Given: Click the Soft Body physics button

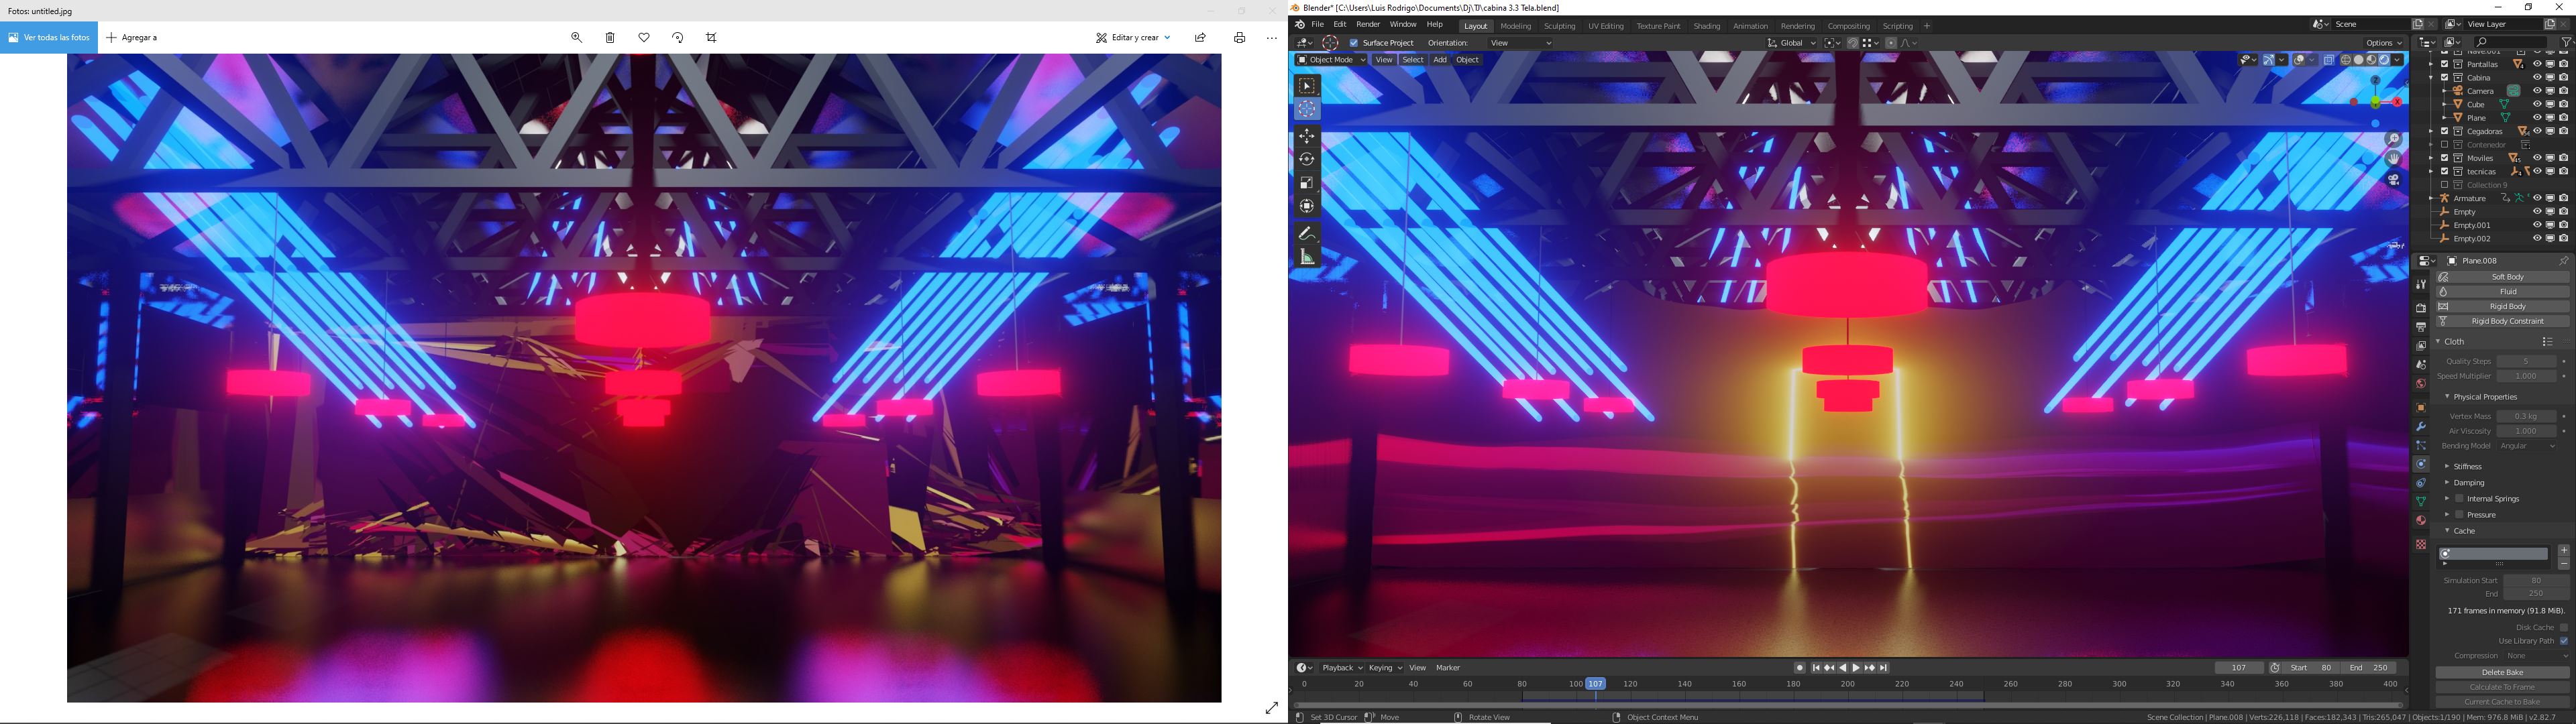Looking at the screenshot, I should tap(2502, 277).
